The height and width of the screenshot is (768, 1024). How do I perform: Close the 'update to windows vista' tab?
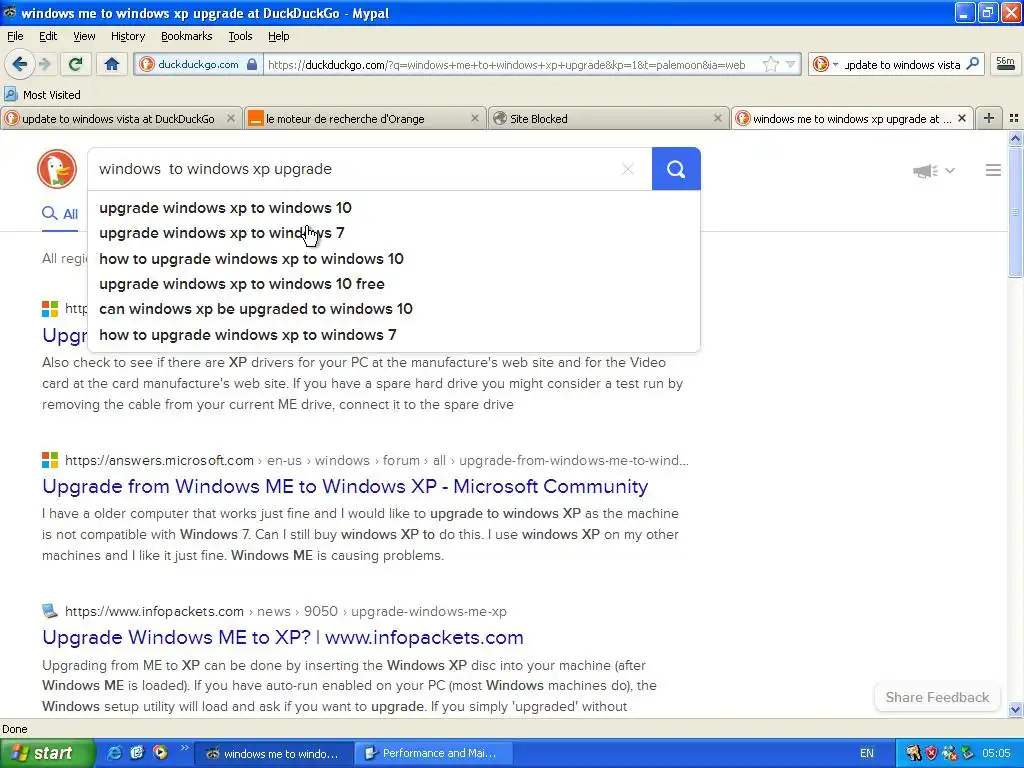(x=231, y=118)
